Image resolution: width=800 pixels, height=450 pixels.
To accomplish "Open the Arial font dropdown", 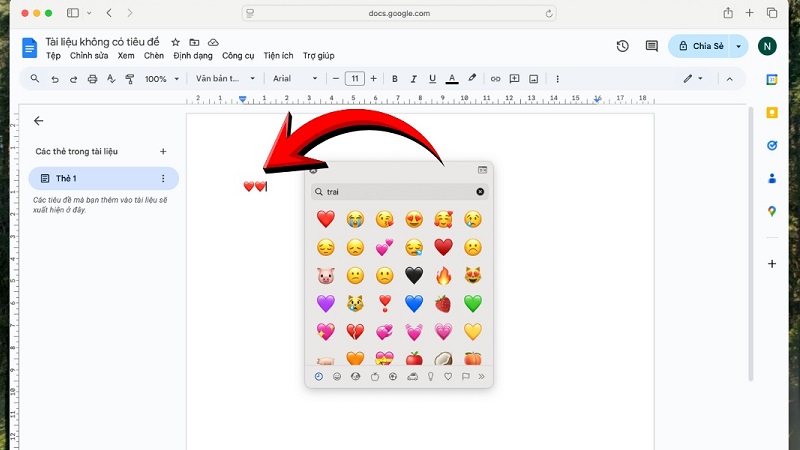I will pyautogui.click(x=300, y=79).
